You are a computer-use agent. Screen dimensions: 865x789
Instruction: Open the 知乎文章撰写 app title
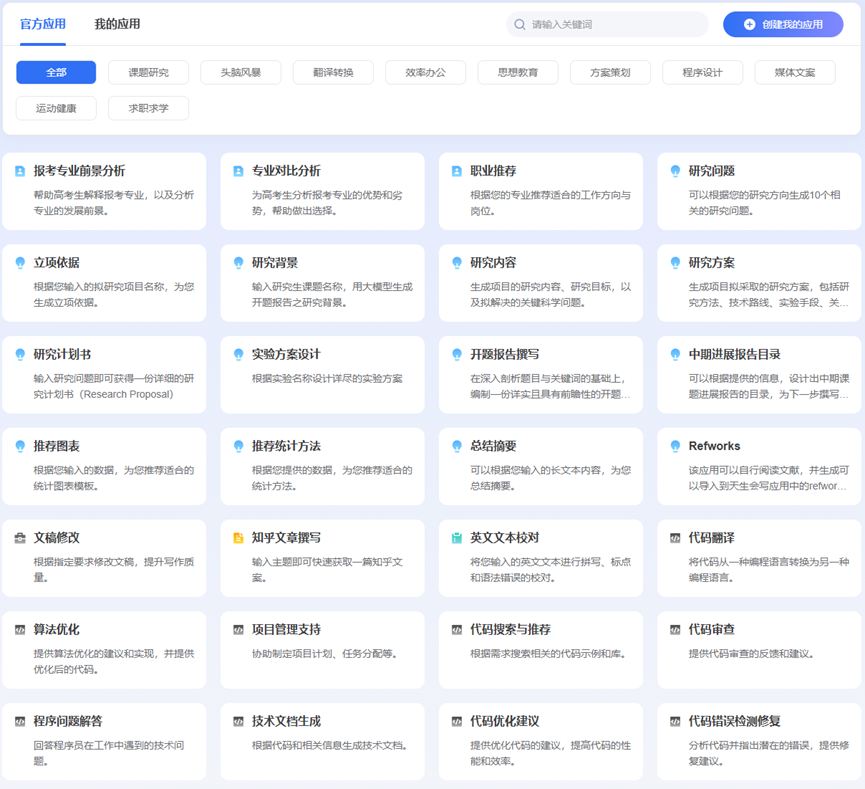286,538
